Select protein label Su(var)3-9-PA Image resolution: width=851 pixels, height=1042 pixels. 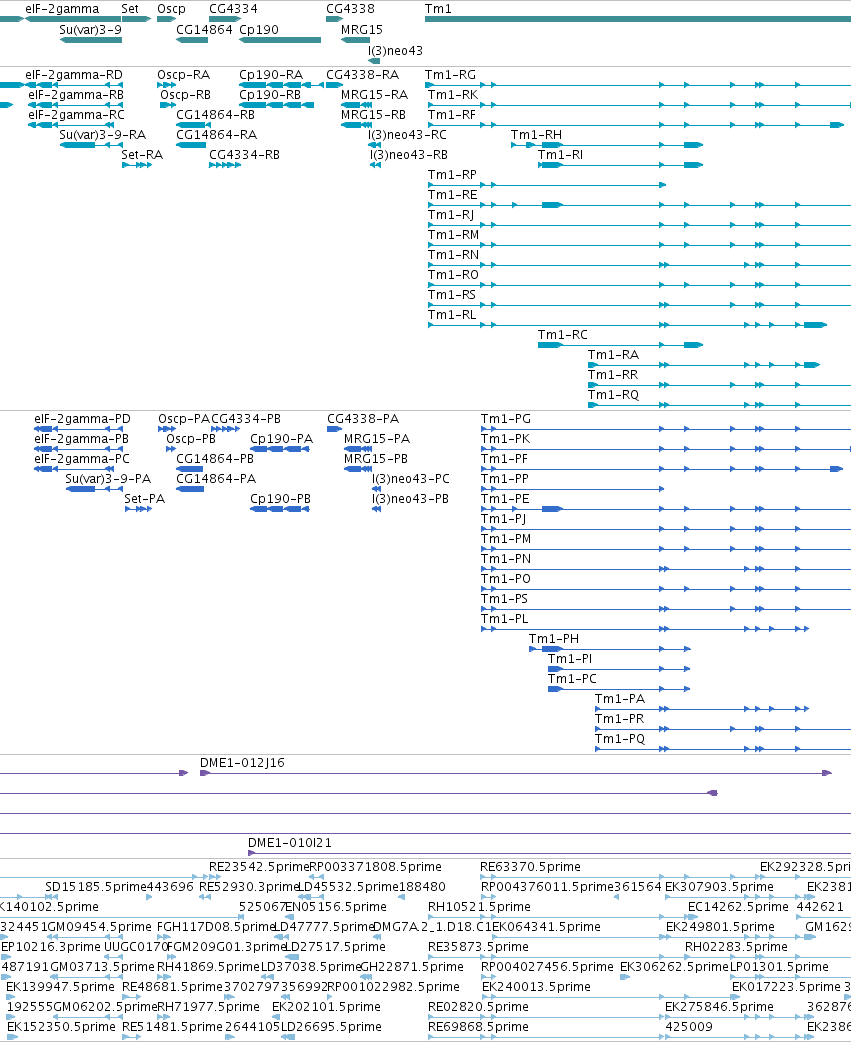pyautogui.click(x=108, y=478)
